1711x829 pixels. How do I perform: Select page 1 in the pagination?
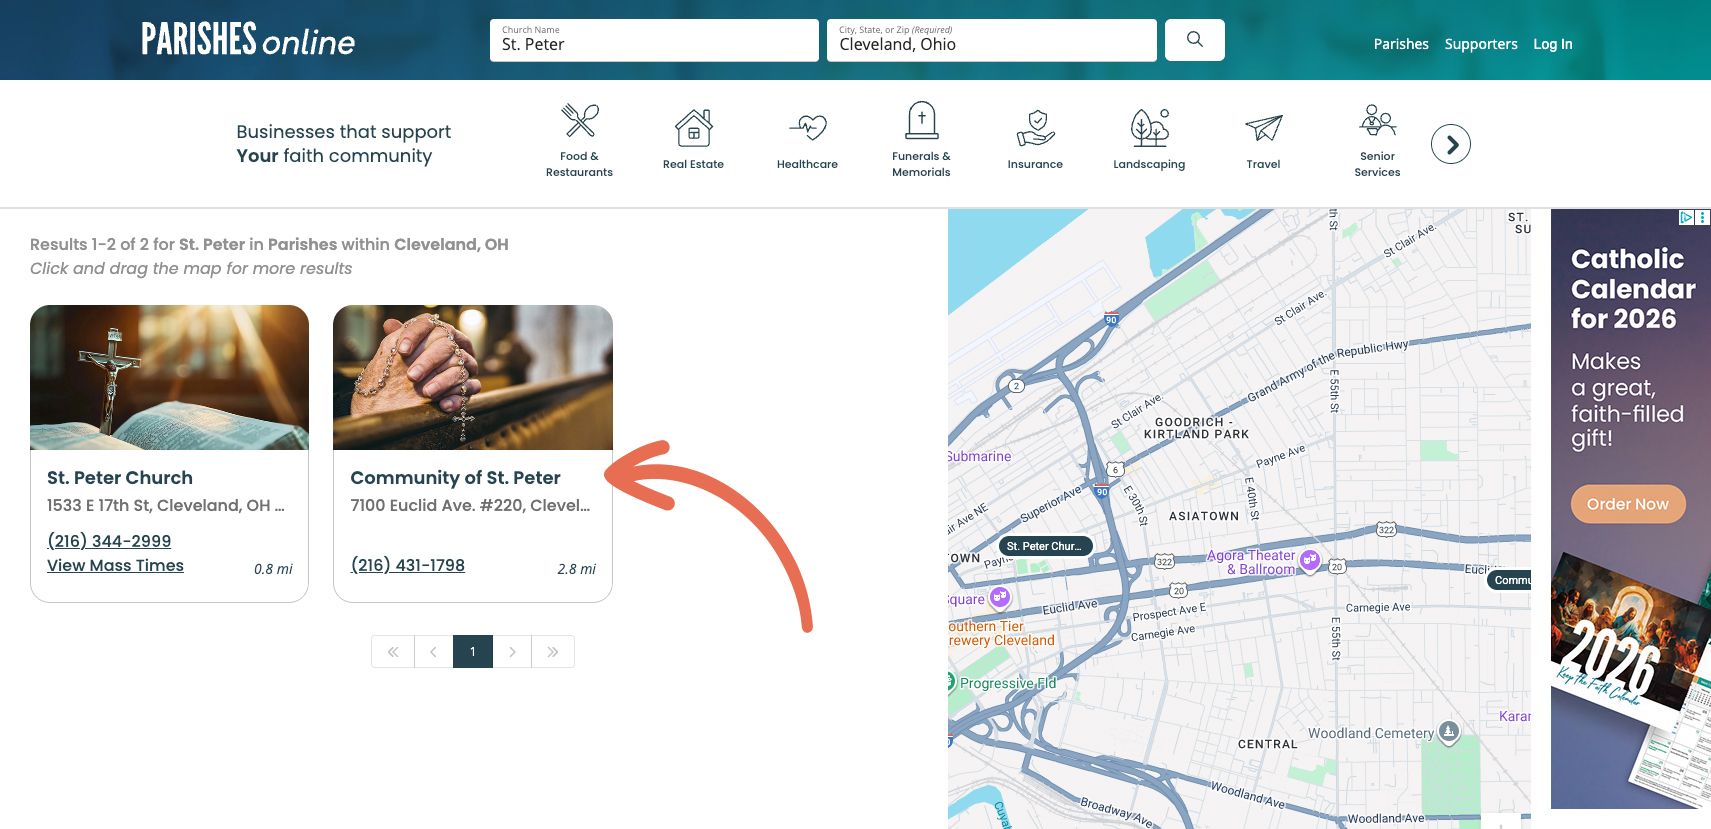tap(473, 652)
